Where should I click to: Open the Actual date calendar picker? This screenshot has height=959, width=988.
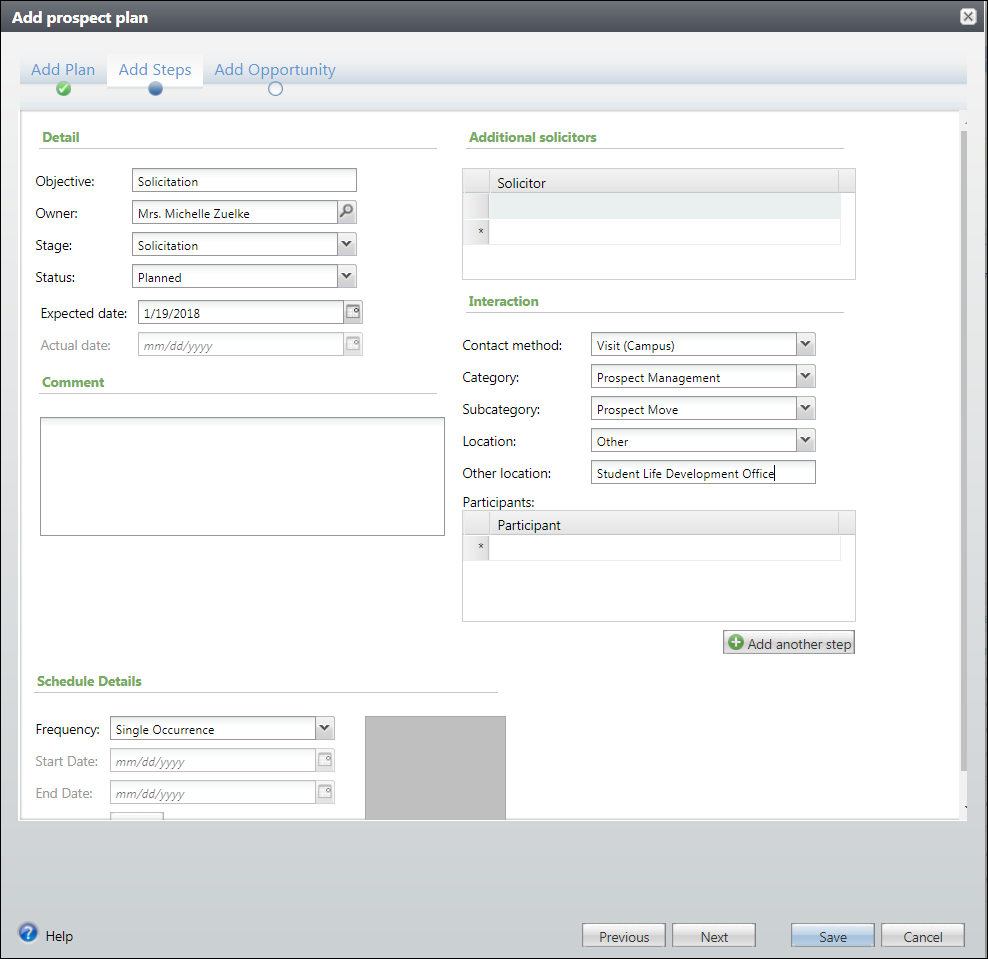(353, 344)
